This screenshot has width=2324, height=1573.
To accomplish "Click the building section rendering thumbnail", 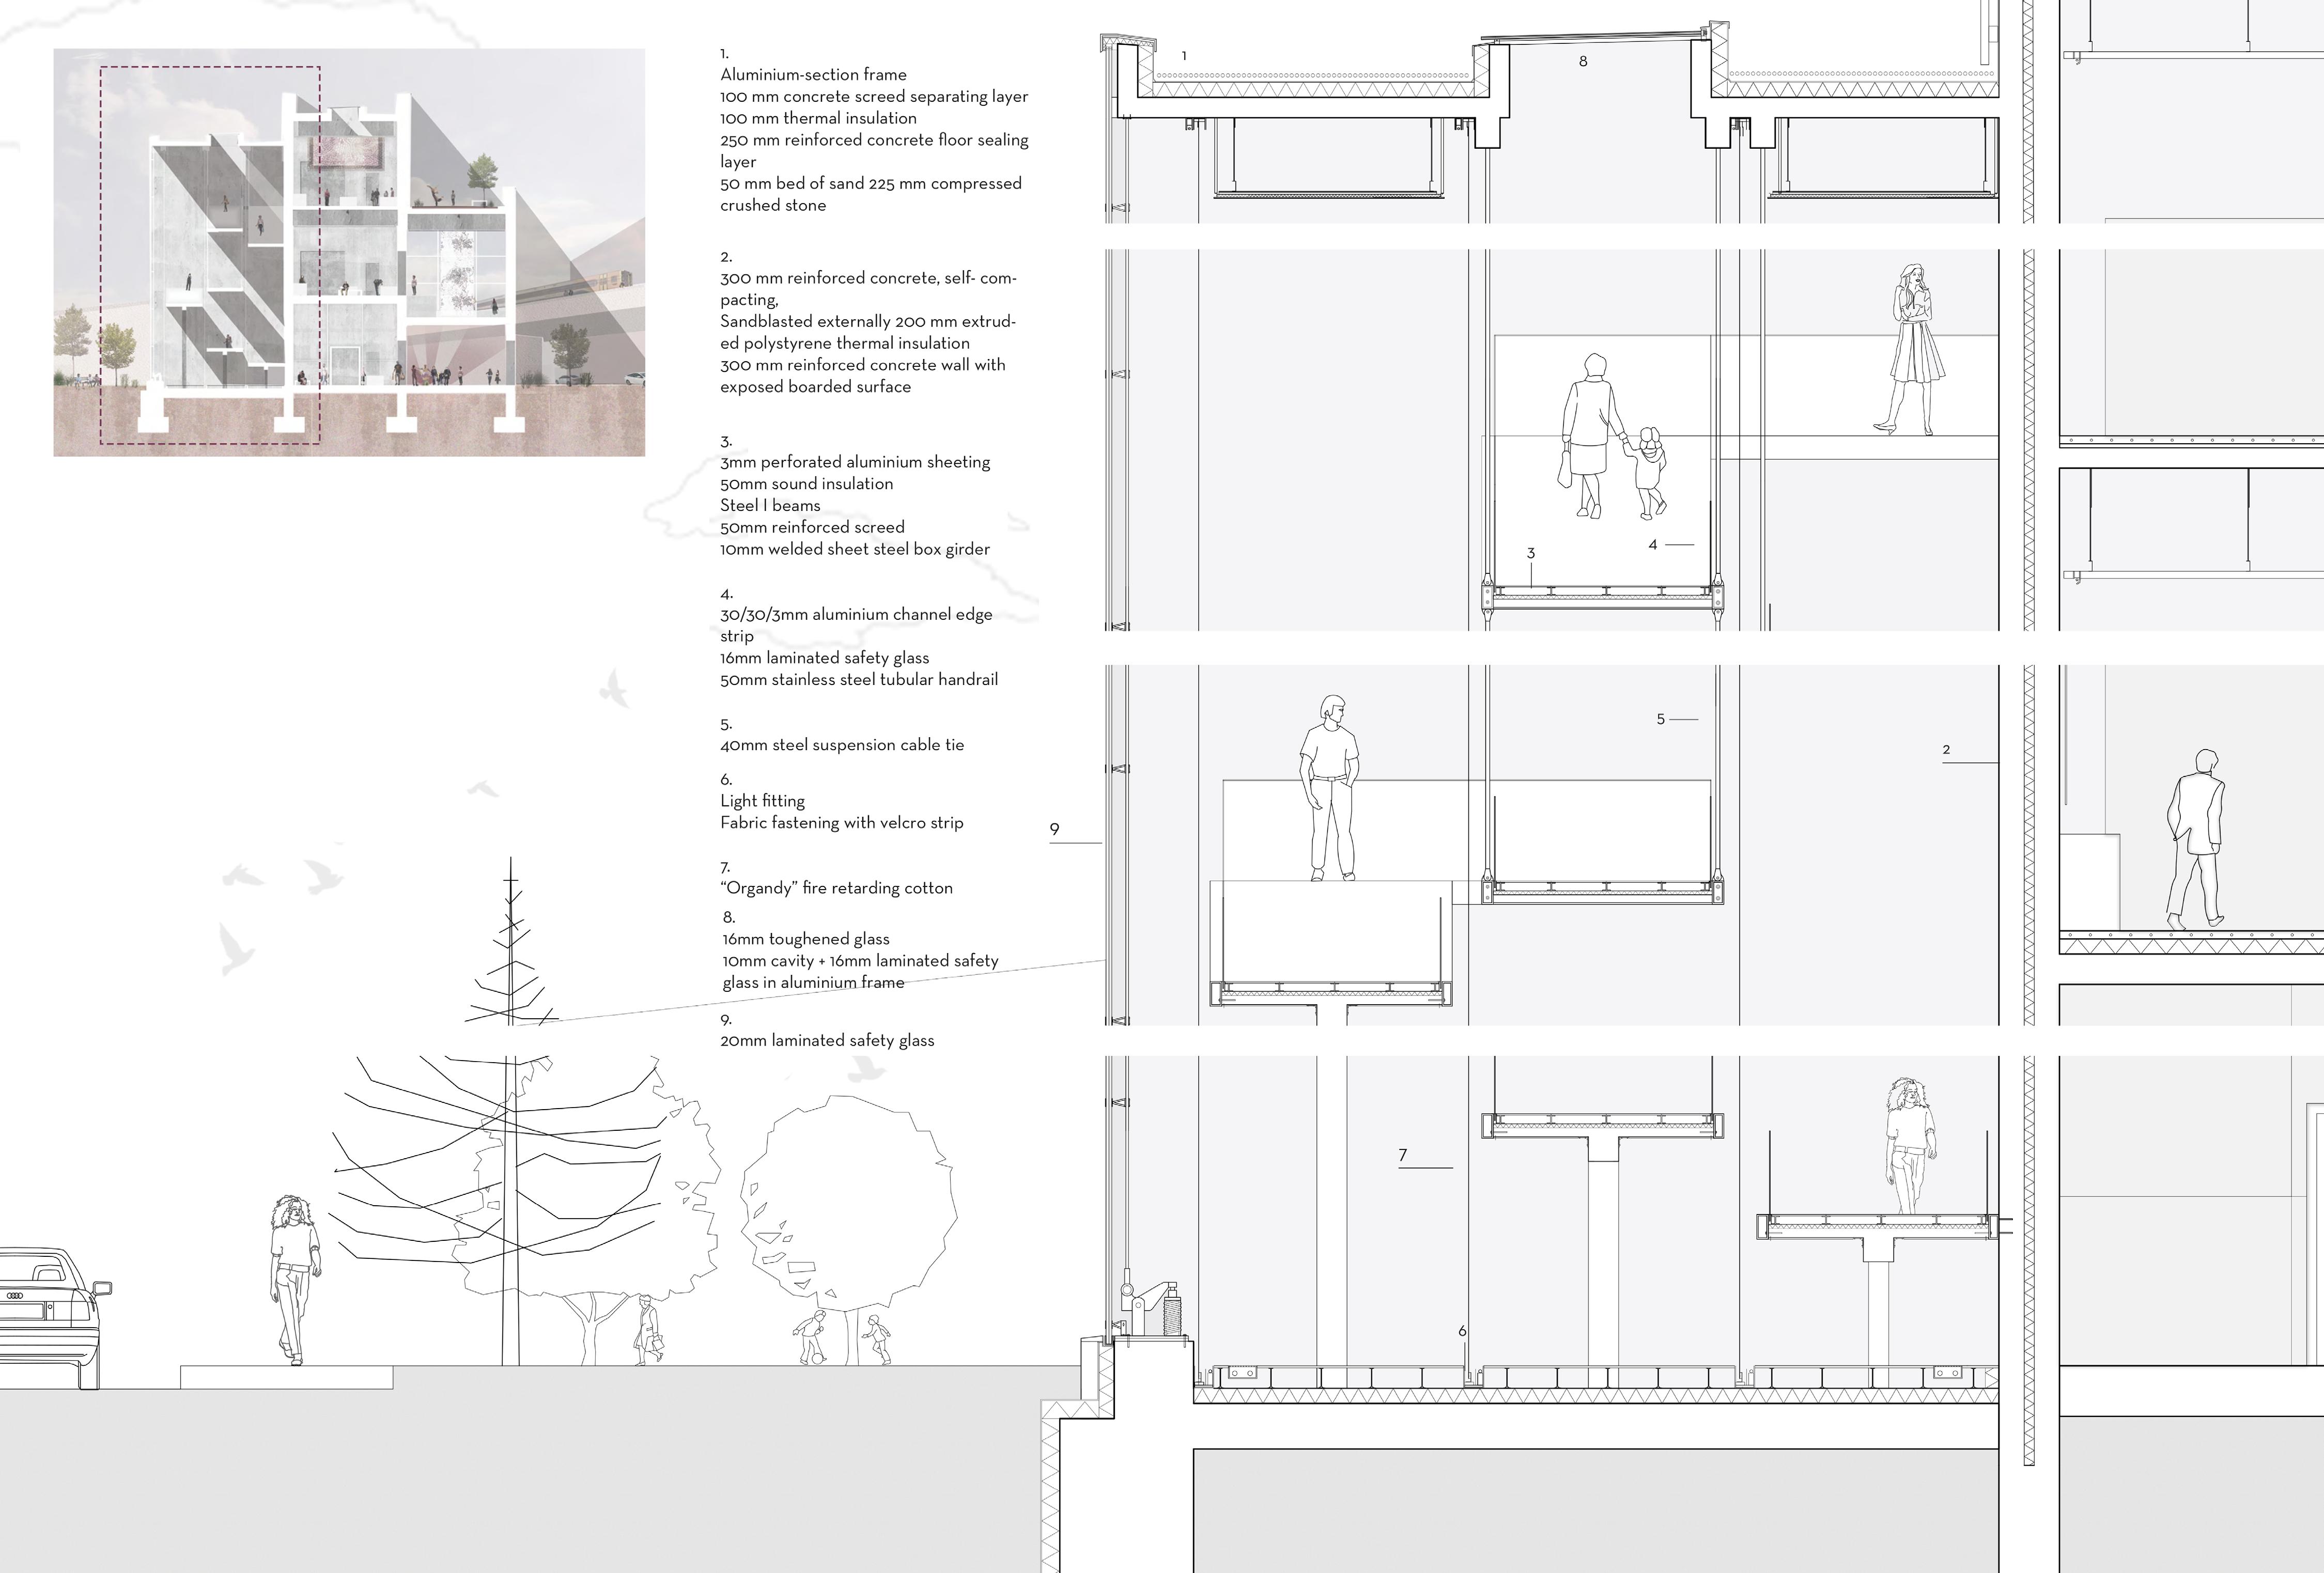I will point(348,252).
